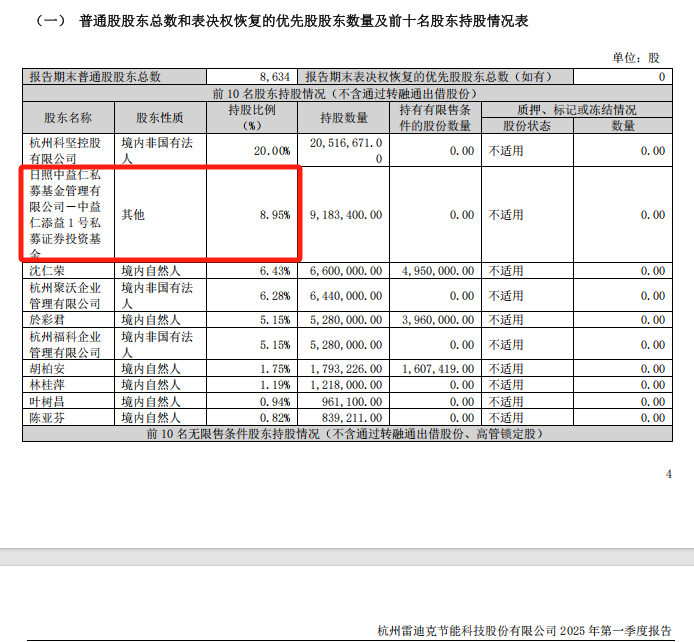Click the 持股比例(%) column header
Screen dimensions: 694x642
click(x=252, y=118)
